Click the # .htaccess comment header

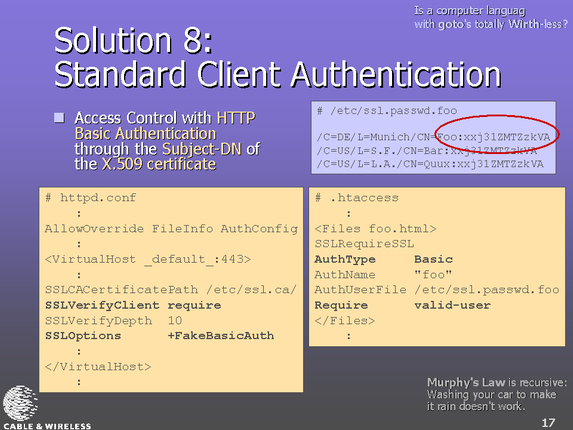(357, 198)
